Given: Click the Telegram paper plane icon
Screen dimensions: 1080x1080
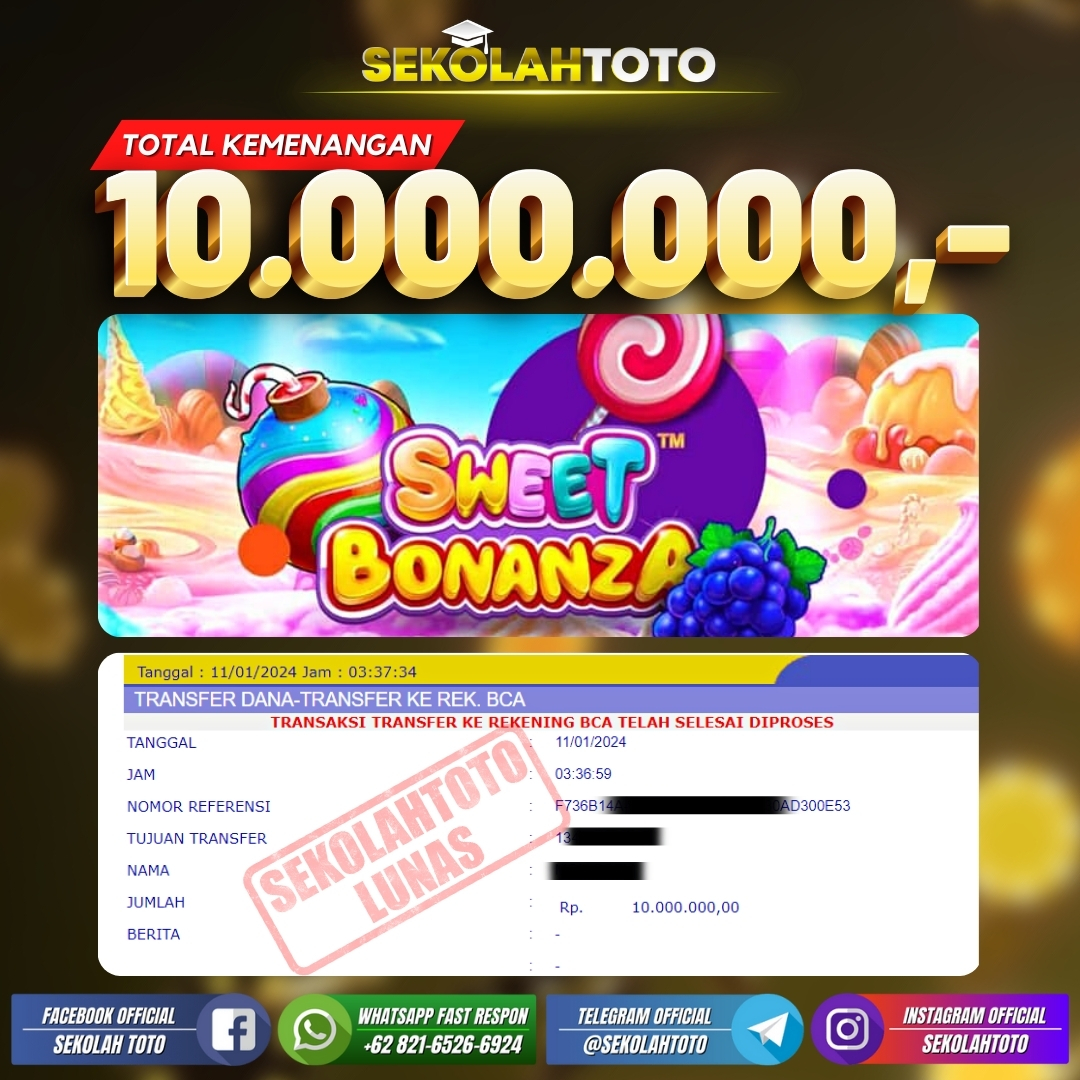Looking at the screenshot, I should [767, 1030].
